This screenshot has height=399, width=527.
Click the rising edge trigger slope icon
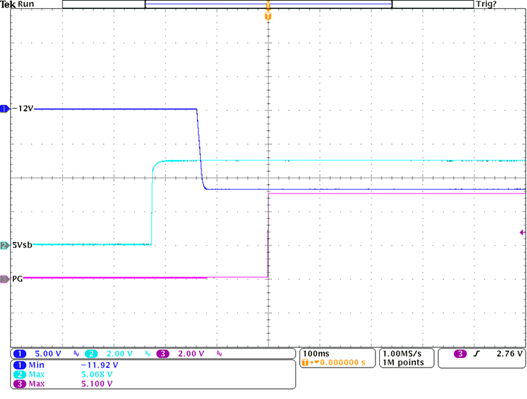point(476,354)
